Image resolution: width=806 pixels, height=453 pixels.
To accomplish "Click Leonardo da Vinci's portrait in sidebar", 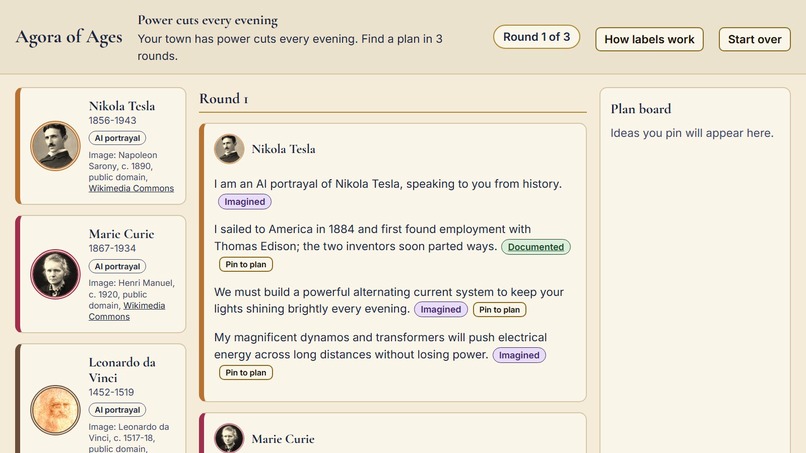I will click(55, 410).
